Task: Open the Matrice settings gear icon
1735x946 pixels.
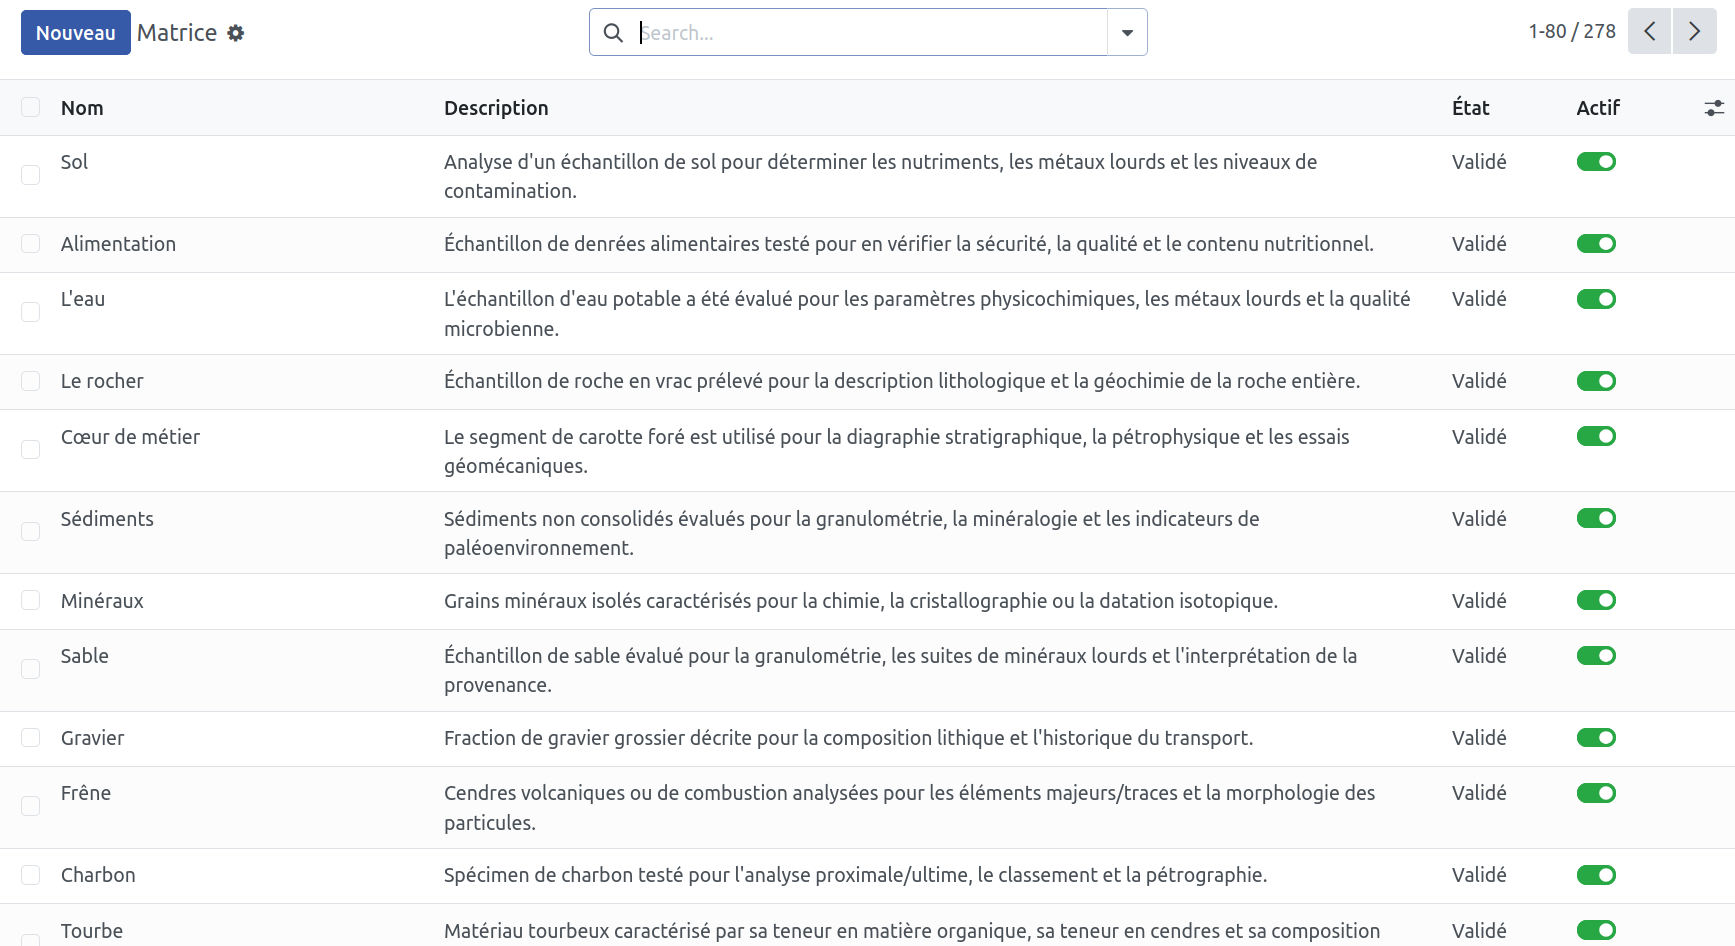Action: tap(236, 33)
